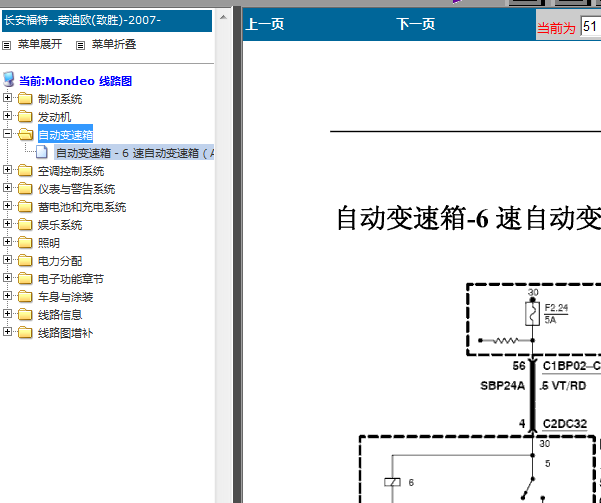Click the 娱乐系统 folder icon
Image resolution: width=601 pixels, height=503 pixels.
pyautogui.click(x=25, y=225)
